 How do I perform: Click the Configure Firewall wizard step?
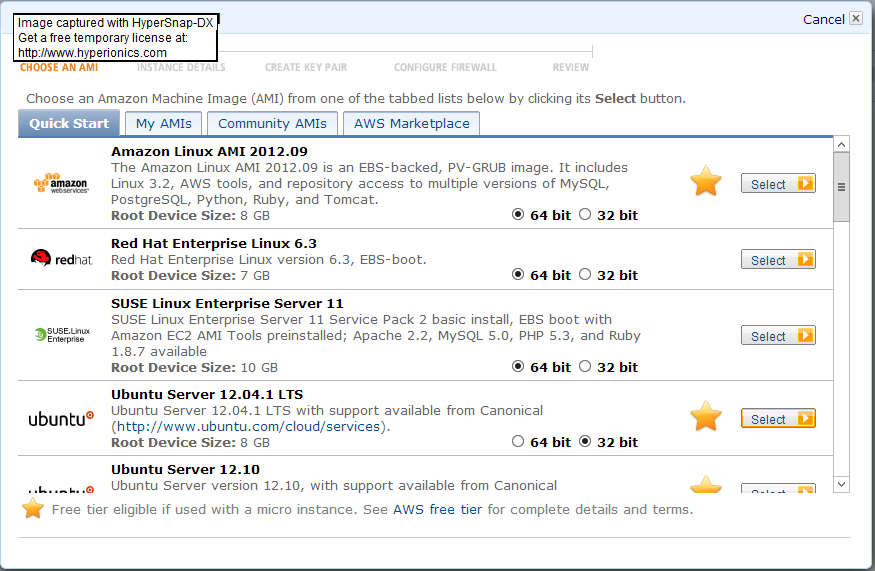click(445, 68)
